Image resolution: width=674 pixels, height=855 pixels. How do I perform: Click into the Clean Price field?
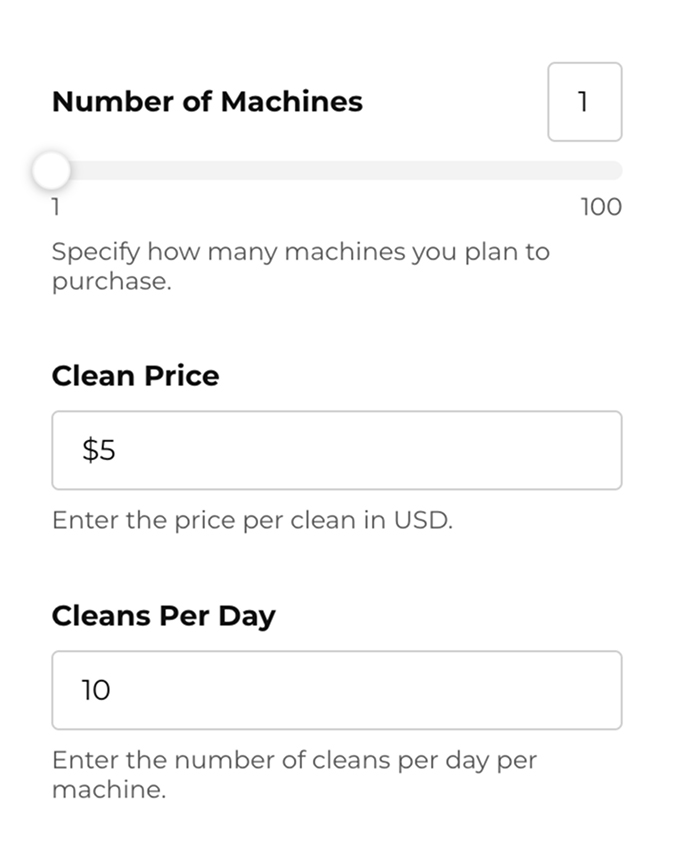point(336,450)
